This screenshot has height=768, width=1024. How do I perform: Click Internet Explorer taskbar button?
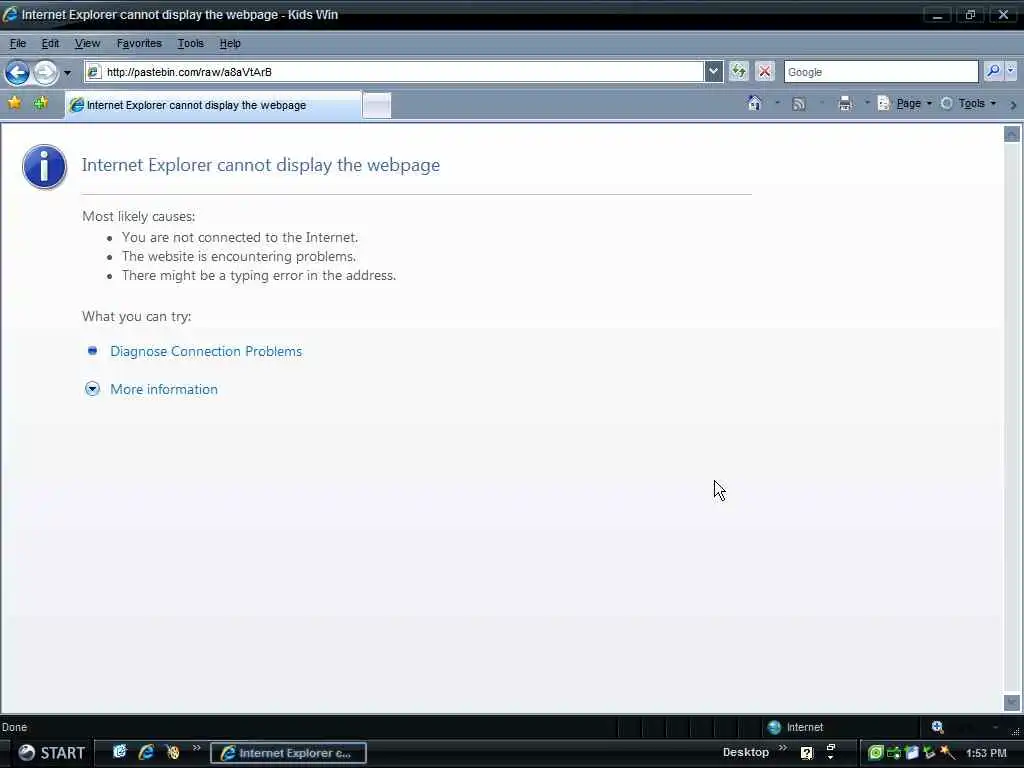[288, 753]
